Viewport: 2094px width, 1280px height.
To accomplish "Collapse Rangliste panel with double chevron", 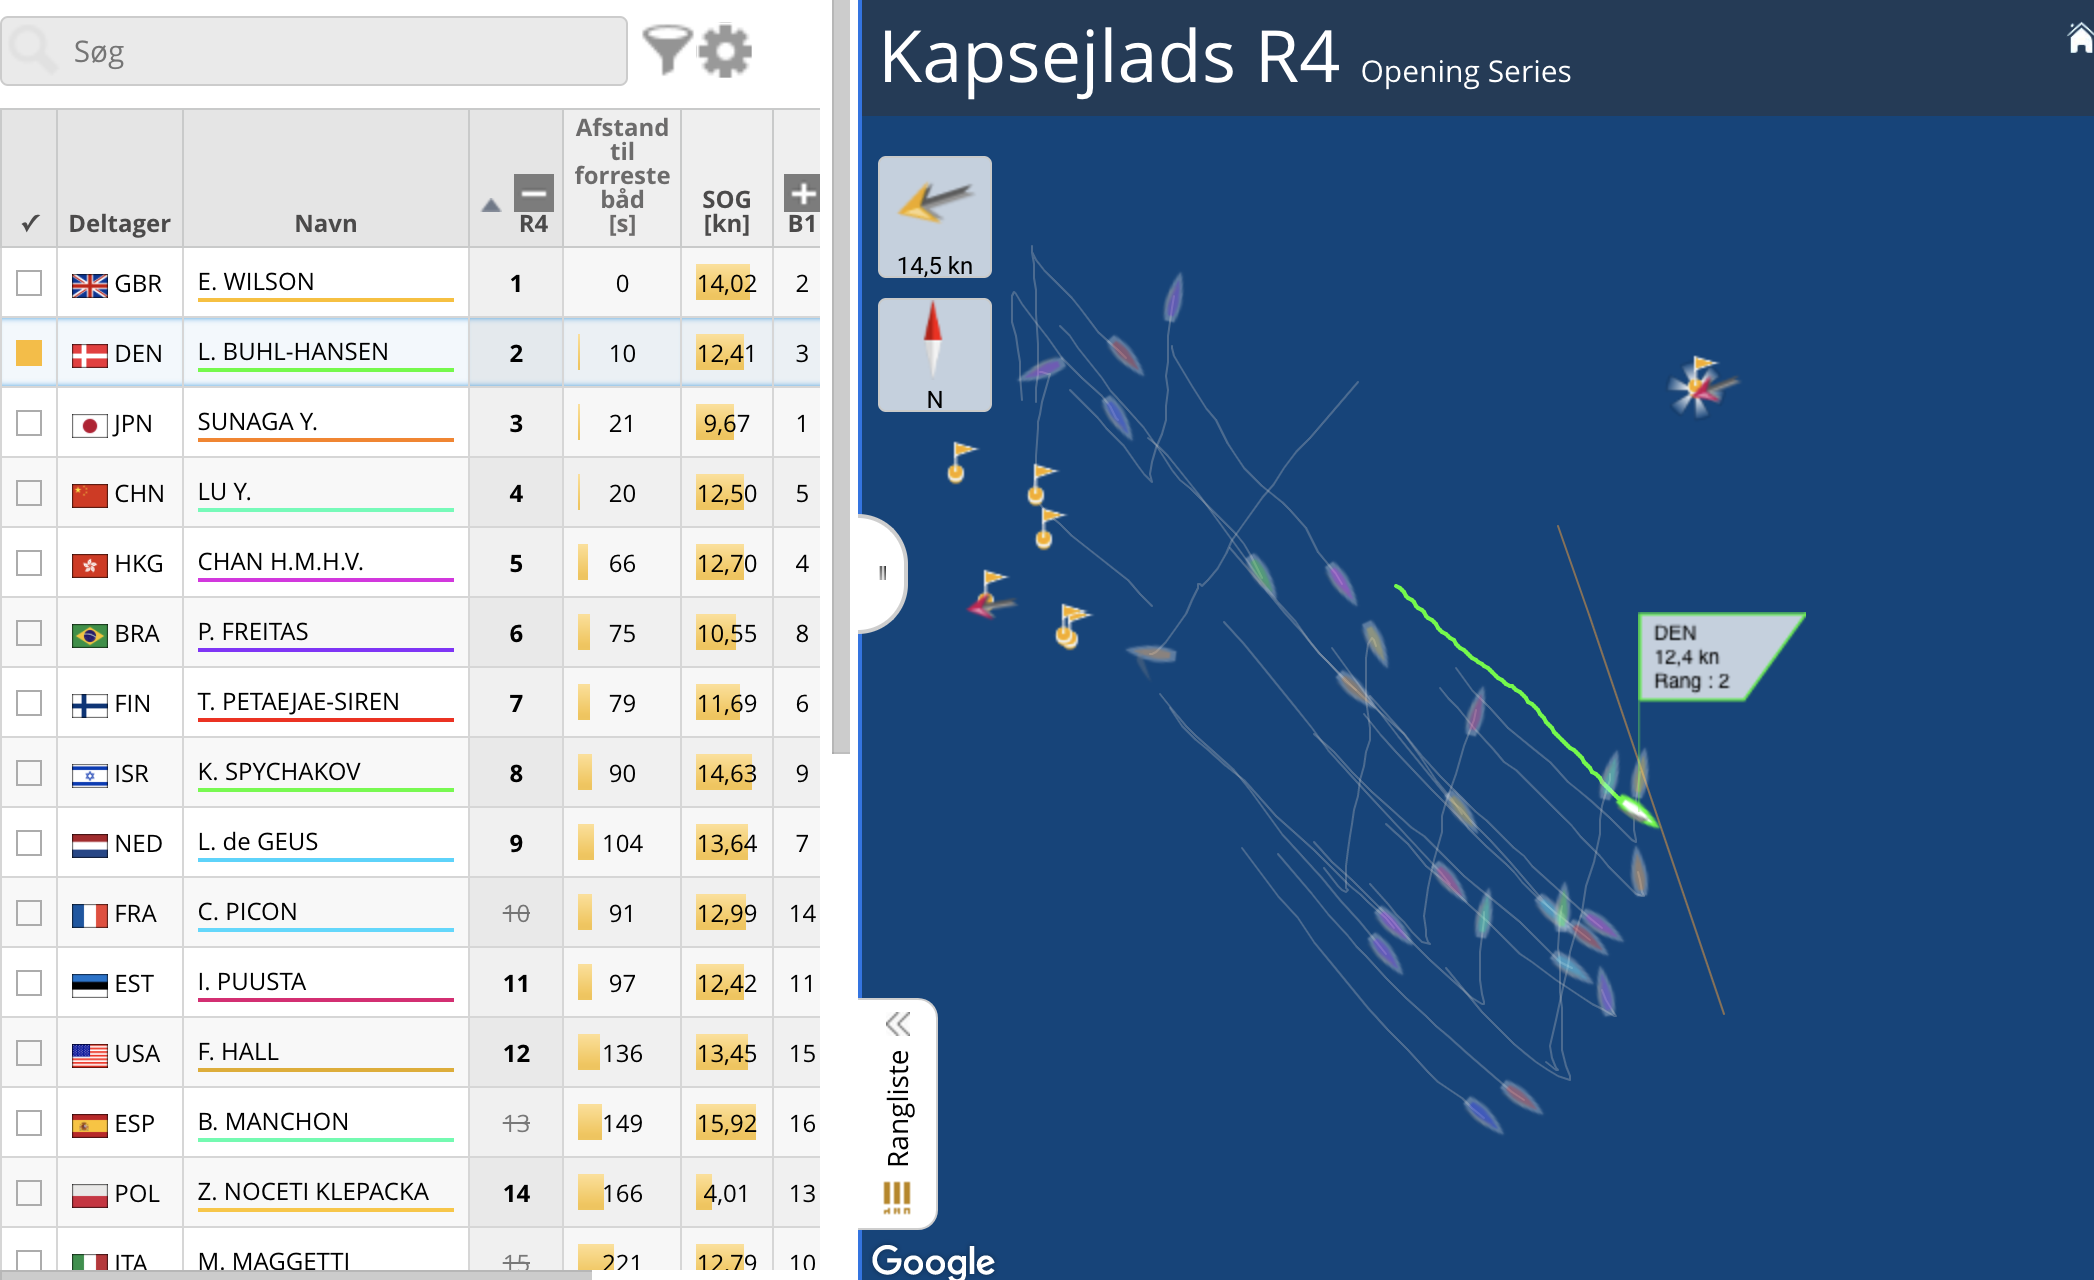I will click(897, 1024).
